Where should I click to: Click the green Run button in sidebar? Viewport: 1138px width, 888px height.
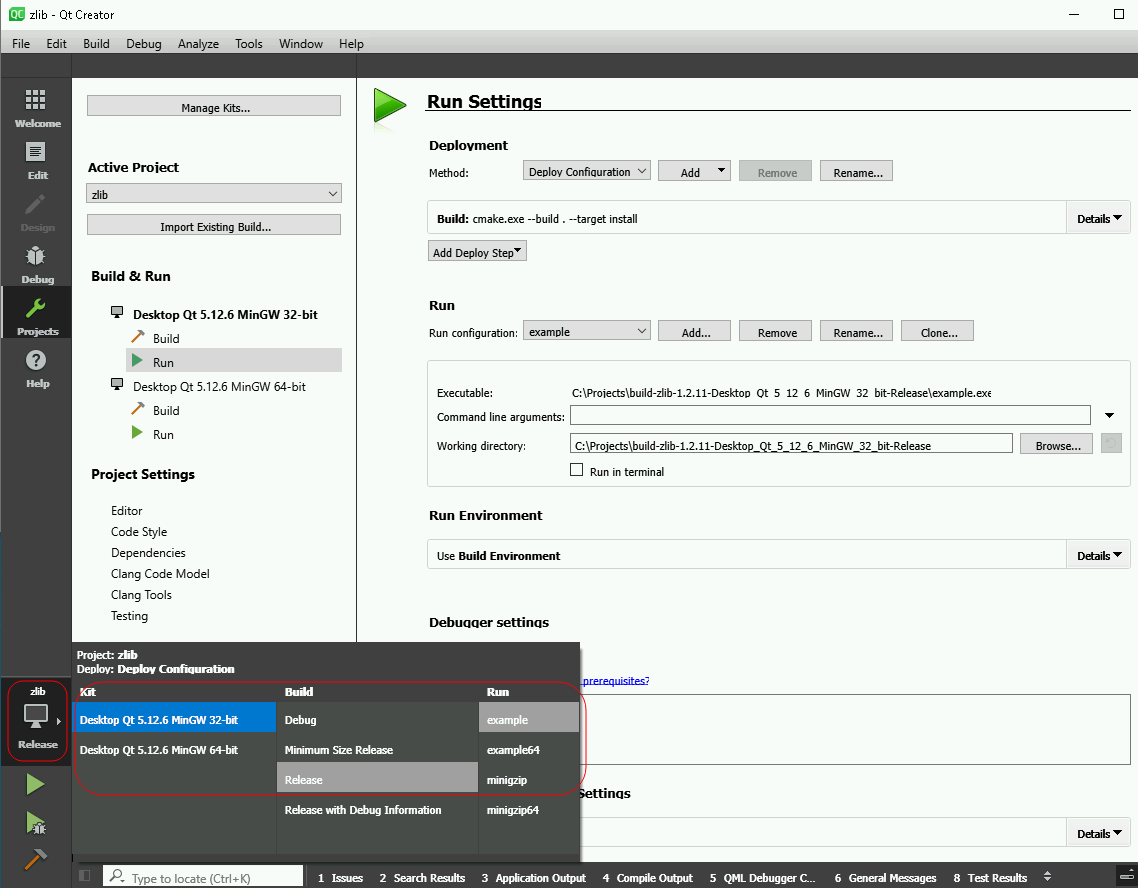pyautogui.click(x=35, y=784)
